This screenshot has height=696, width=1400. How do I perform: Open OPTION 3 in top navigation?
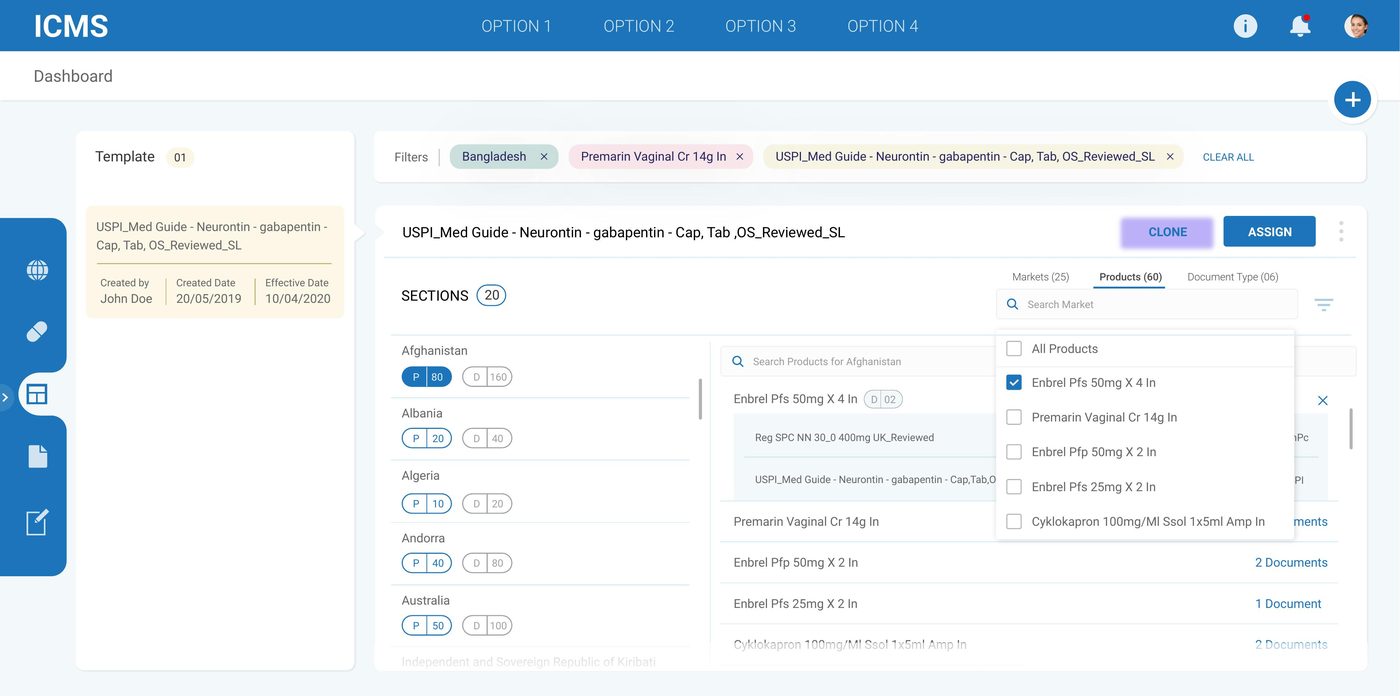pyautogui.click(x=761, y=26)
